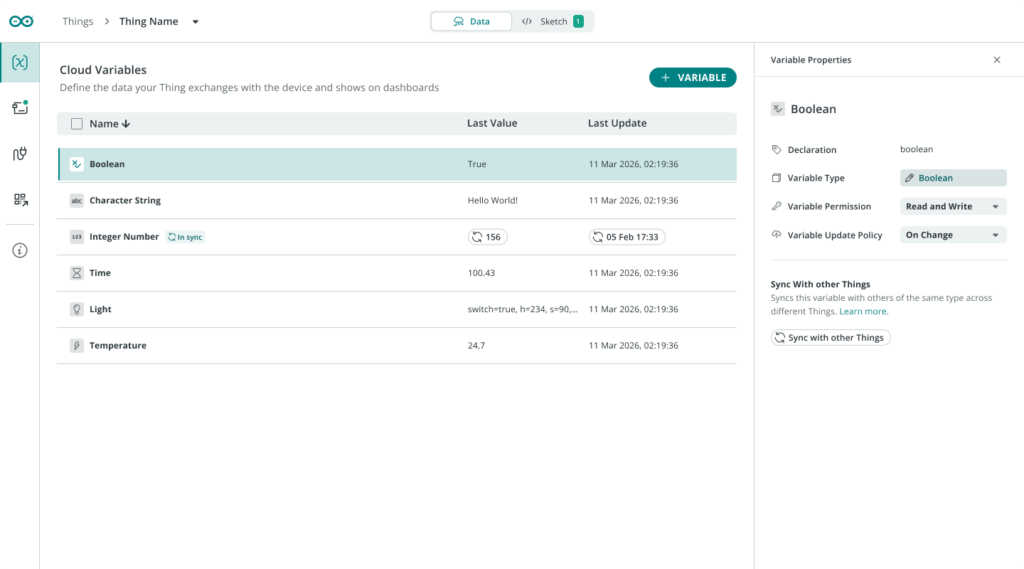Open the device setup sidebar icon
This screenshot has height=569, width=1024.
pyautogui.click(x=20, y=108)
